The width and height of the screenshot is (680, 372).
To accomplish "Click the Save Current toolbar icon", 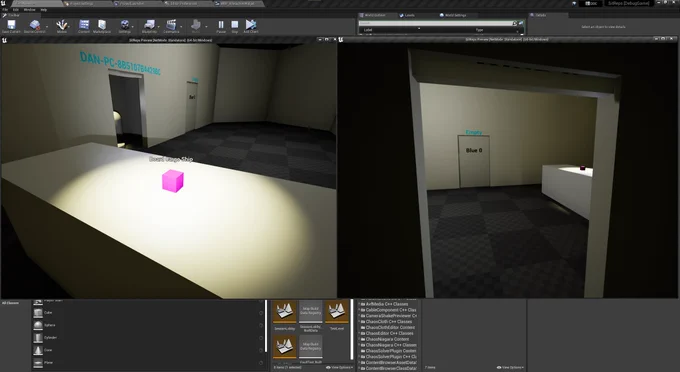I will (11, 26).
